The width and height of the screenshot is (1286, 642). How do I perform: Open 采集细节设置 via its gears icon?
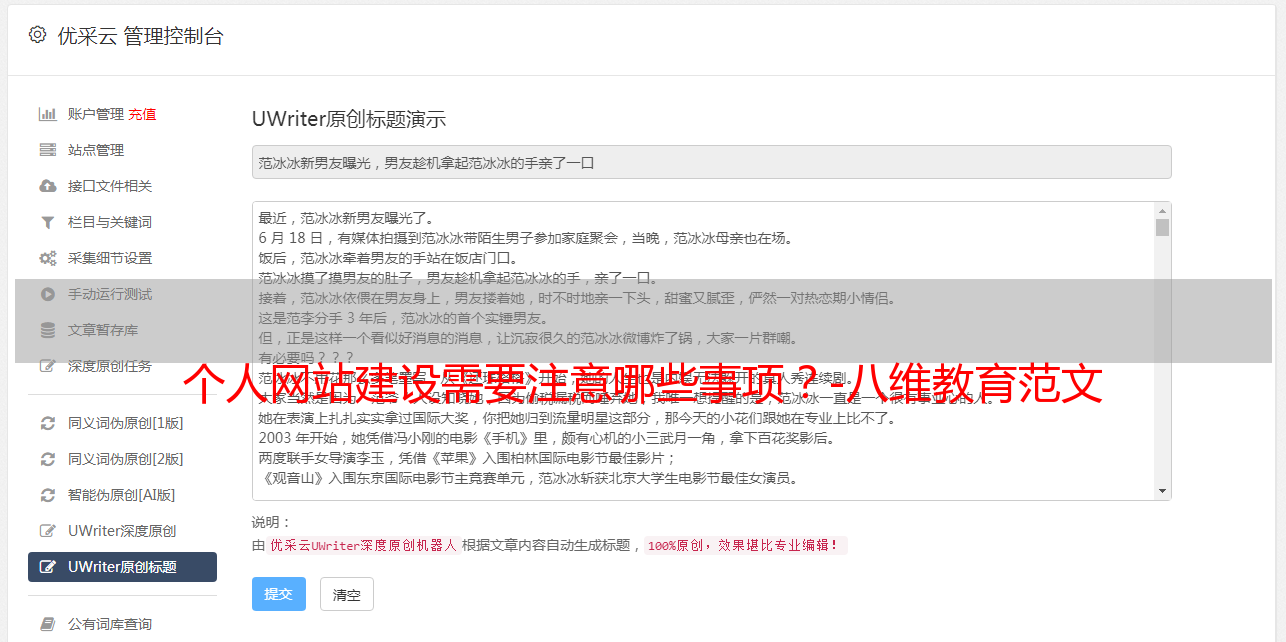(47, 258)
